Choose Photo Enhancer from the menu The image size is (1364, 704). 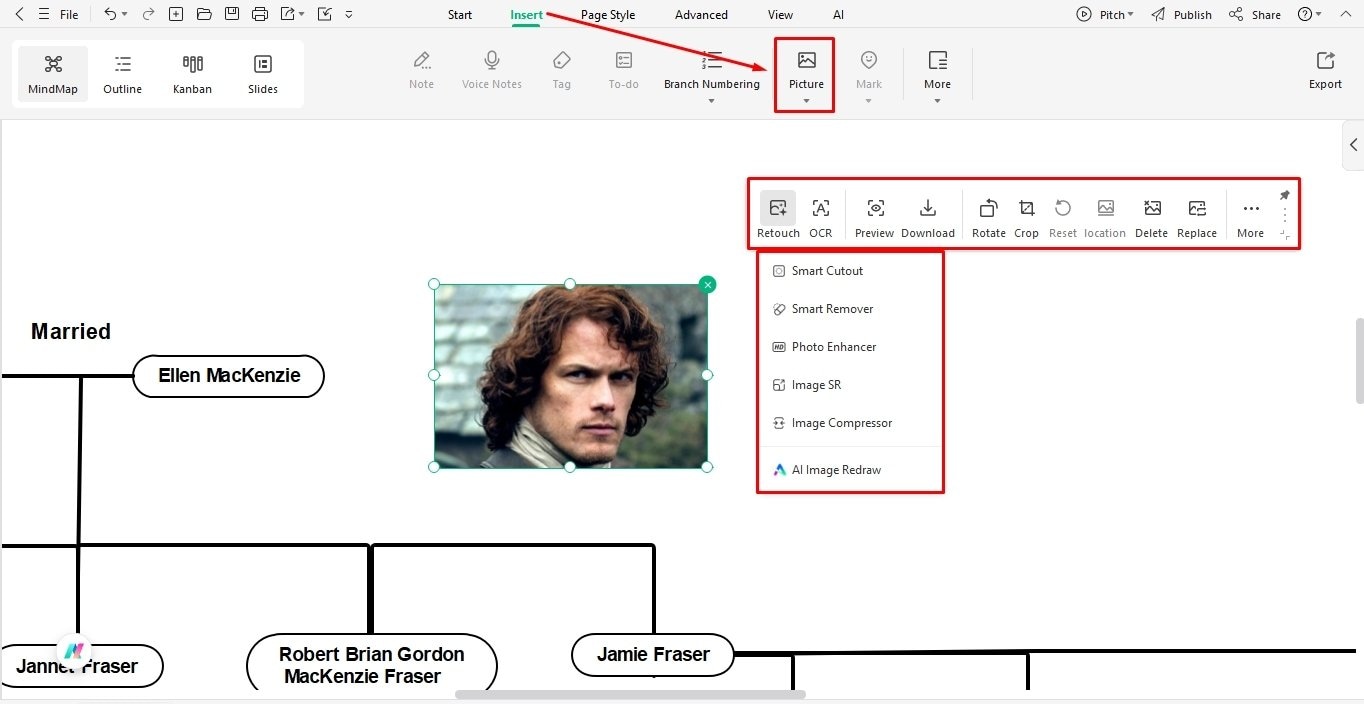point(834,347)
